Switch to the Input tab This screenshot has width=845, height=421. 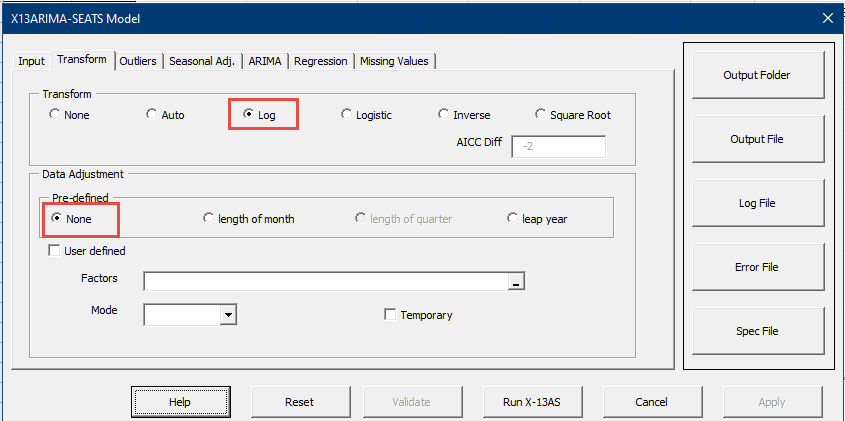31,61
